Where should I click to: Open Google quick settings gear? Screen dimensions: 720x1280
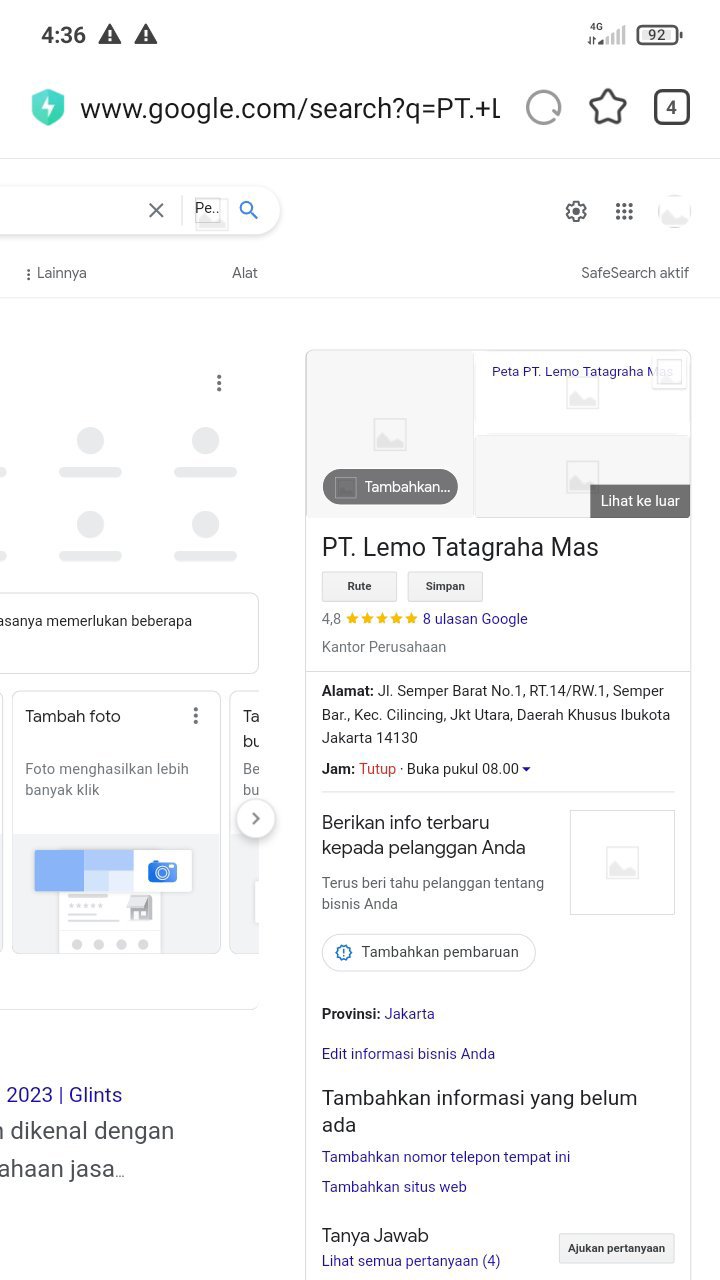576,211
